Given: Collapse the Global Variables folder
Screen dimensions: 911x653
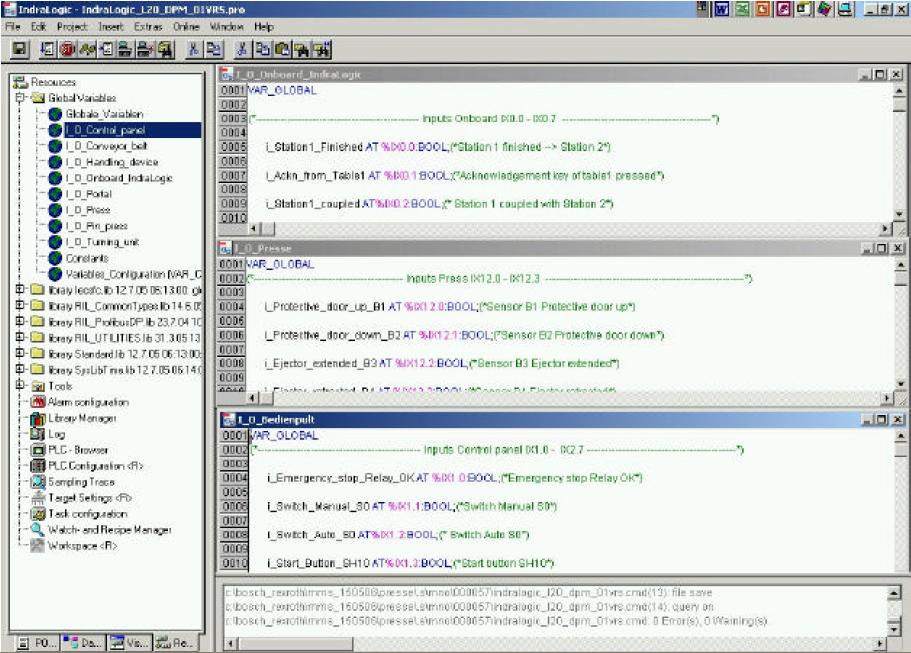Looking at the screenshot, I should pyautogui.click(x=20, y=98).
